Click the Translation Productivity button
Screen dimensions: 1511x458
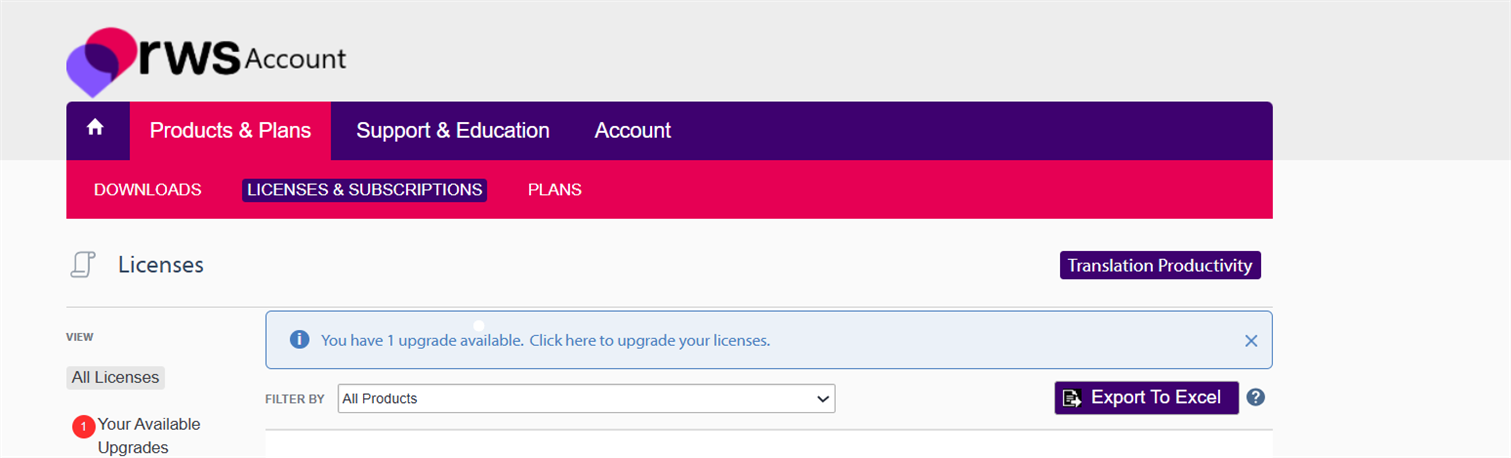click(x=1160, y=266)
